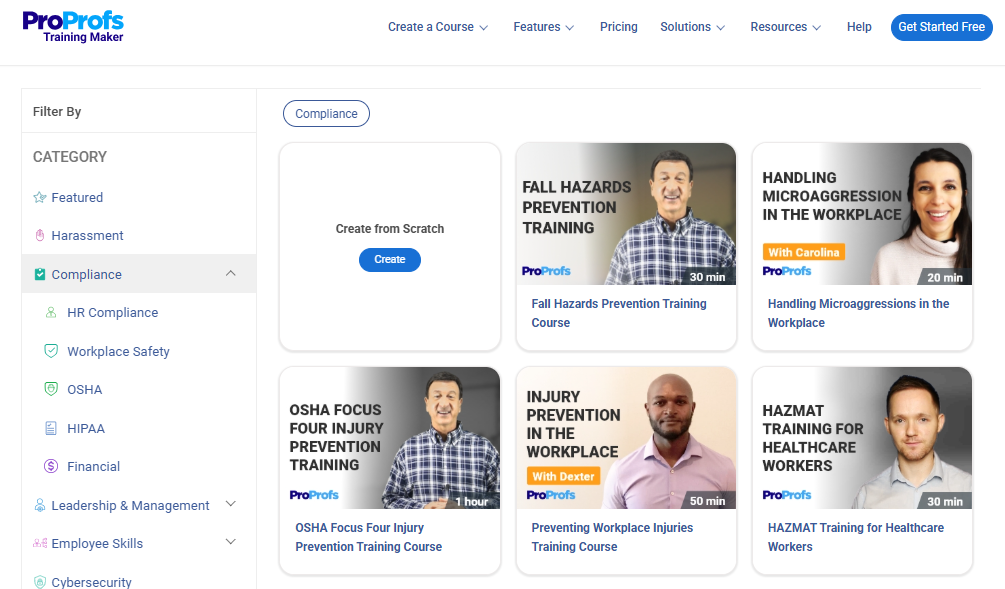
Task: Select the Cybersecurity category
Action: pyautogui.click(x=91, y=582)
